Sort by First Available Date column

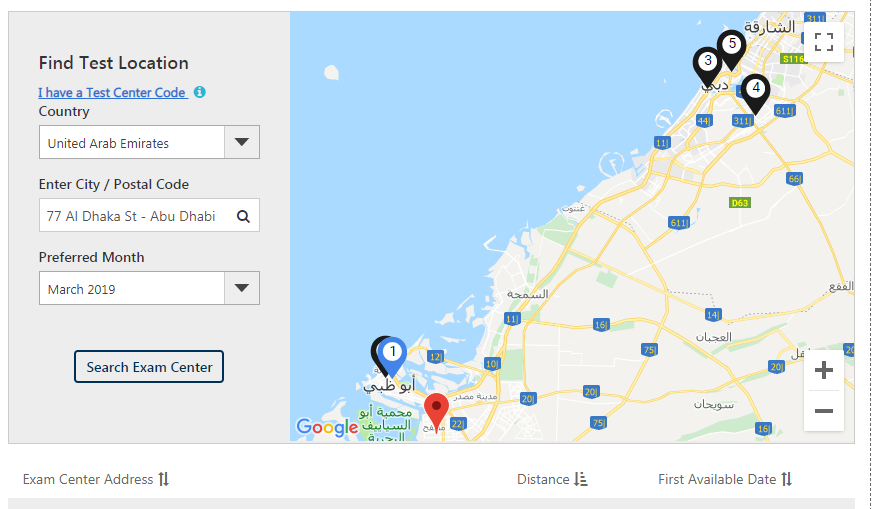[725, 479]
